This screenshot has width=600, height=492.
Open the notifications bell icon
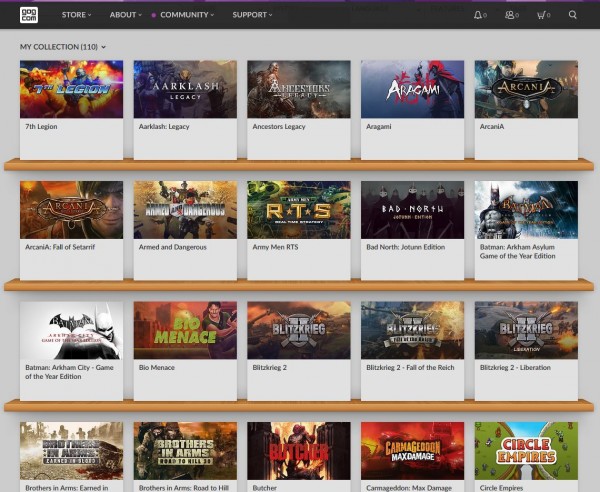click(x=478, y=15)
